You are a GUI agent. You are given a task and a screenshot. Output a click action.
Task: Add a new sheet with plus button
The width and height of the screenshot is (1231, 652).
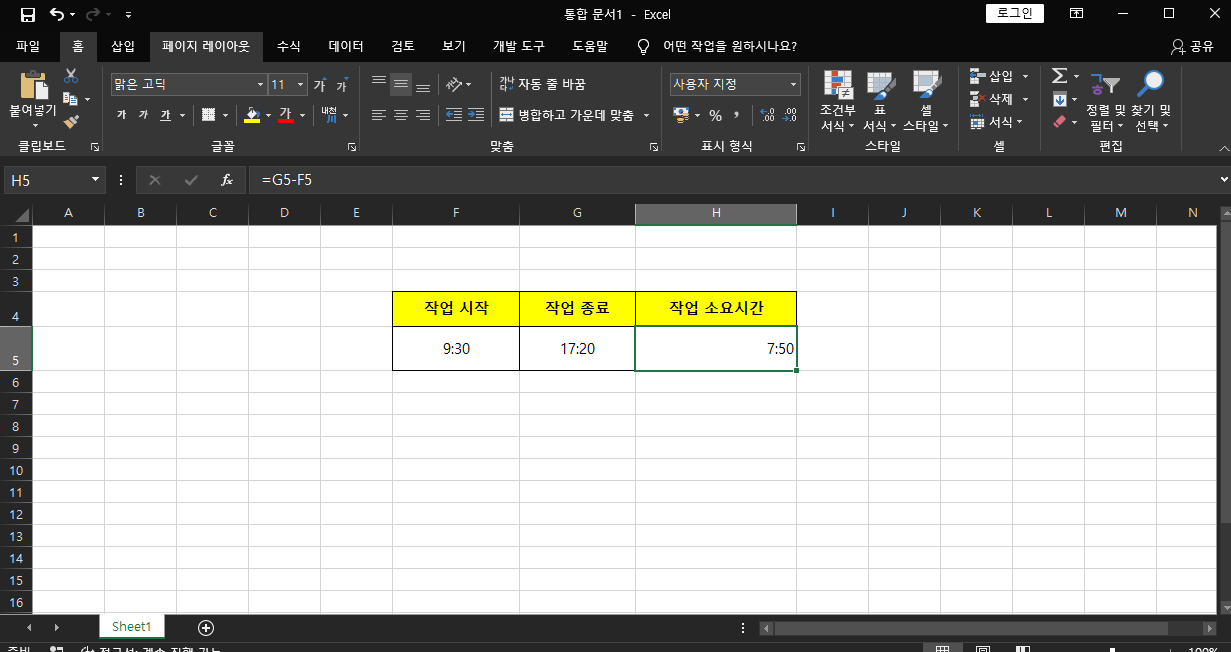click(x=206, y=627)
